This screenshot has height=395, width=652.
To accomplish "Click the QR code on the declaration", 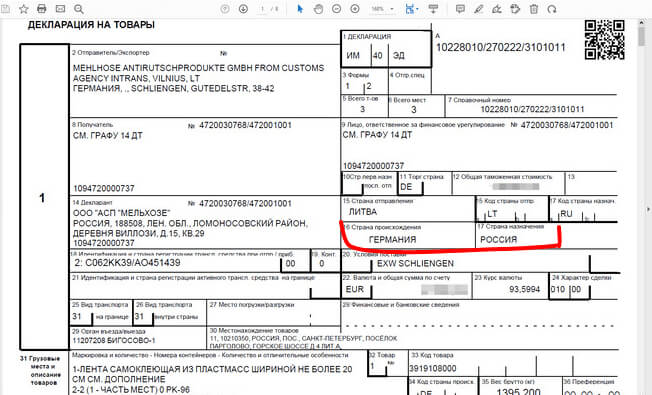I will point(605,40).
